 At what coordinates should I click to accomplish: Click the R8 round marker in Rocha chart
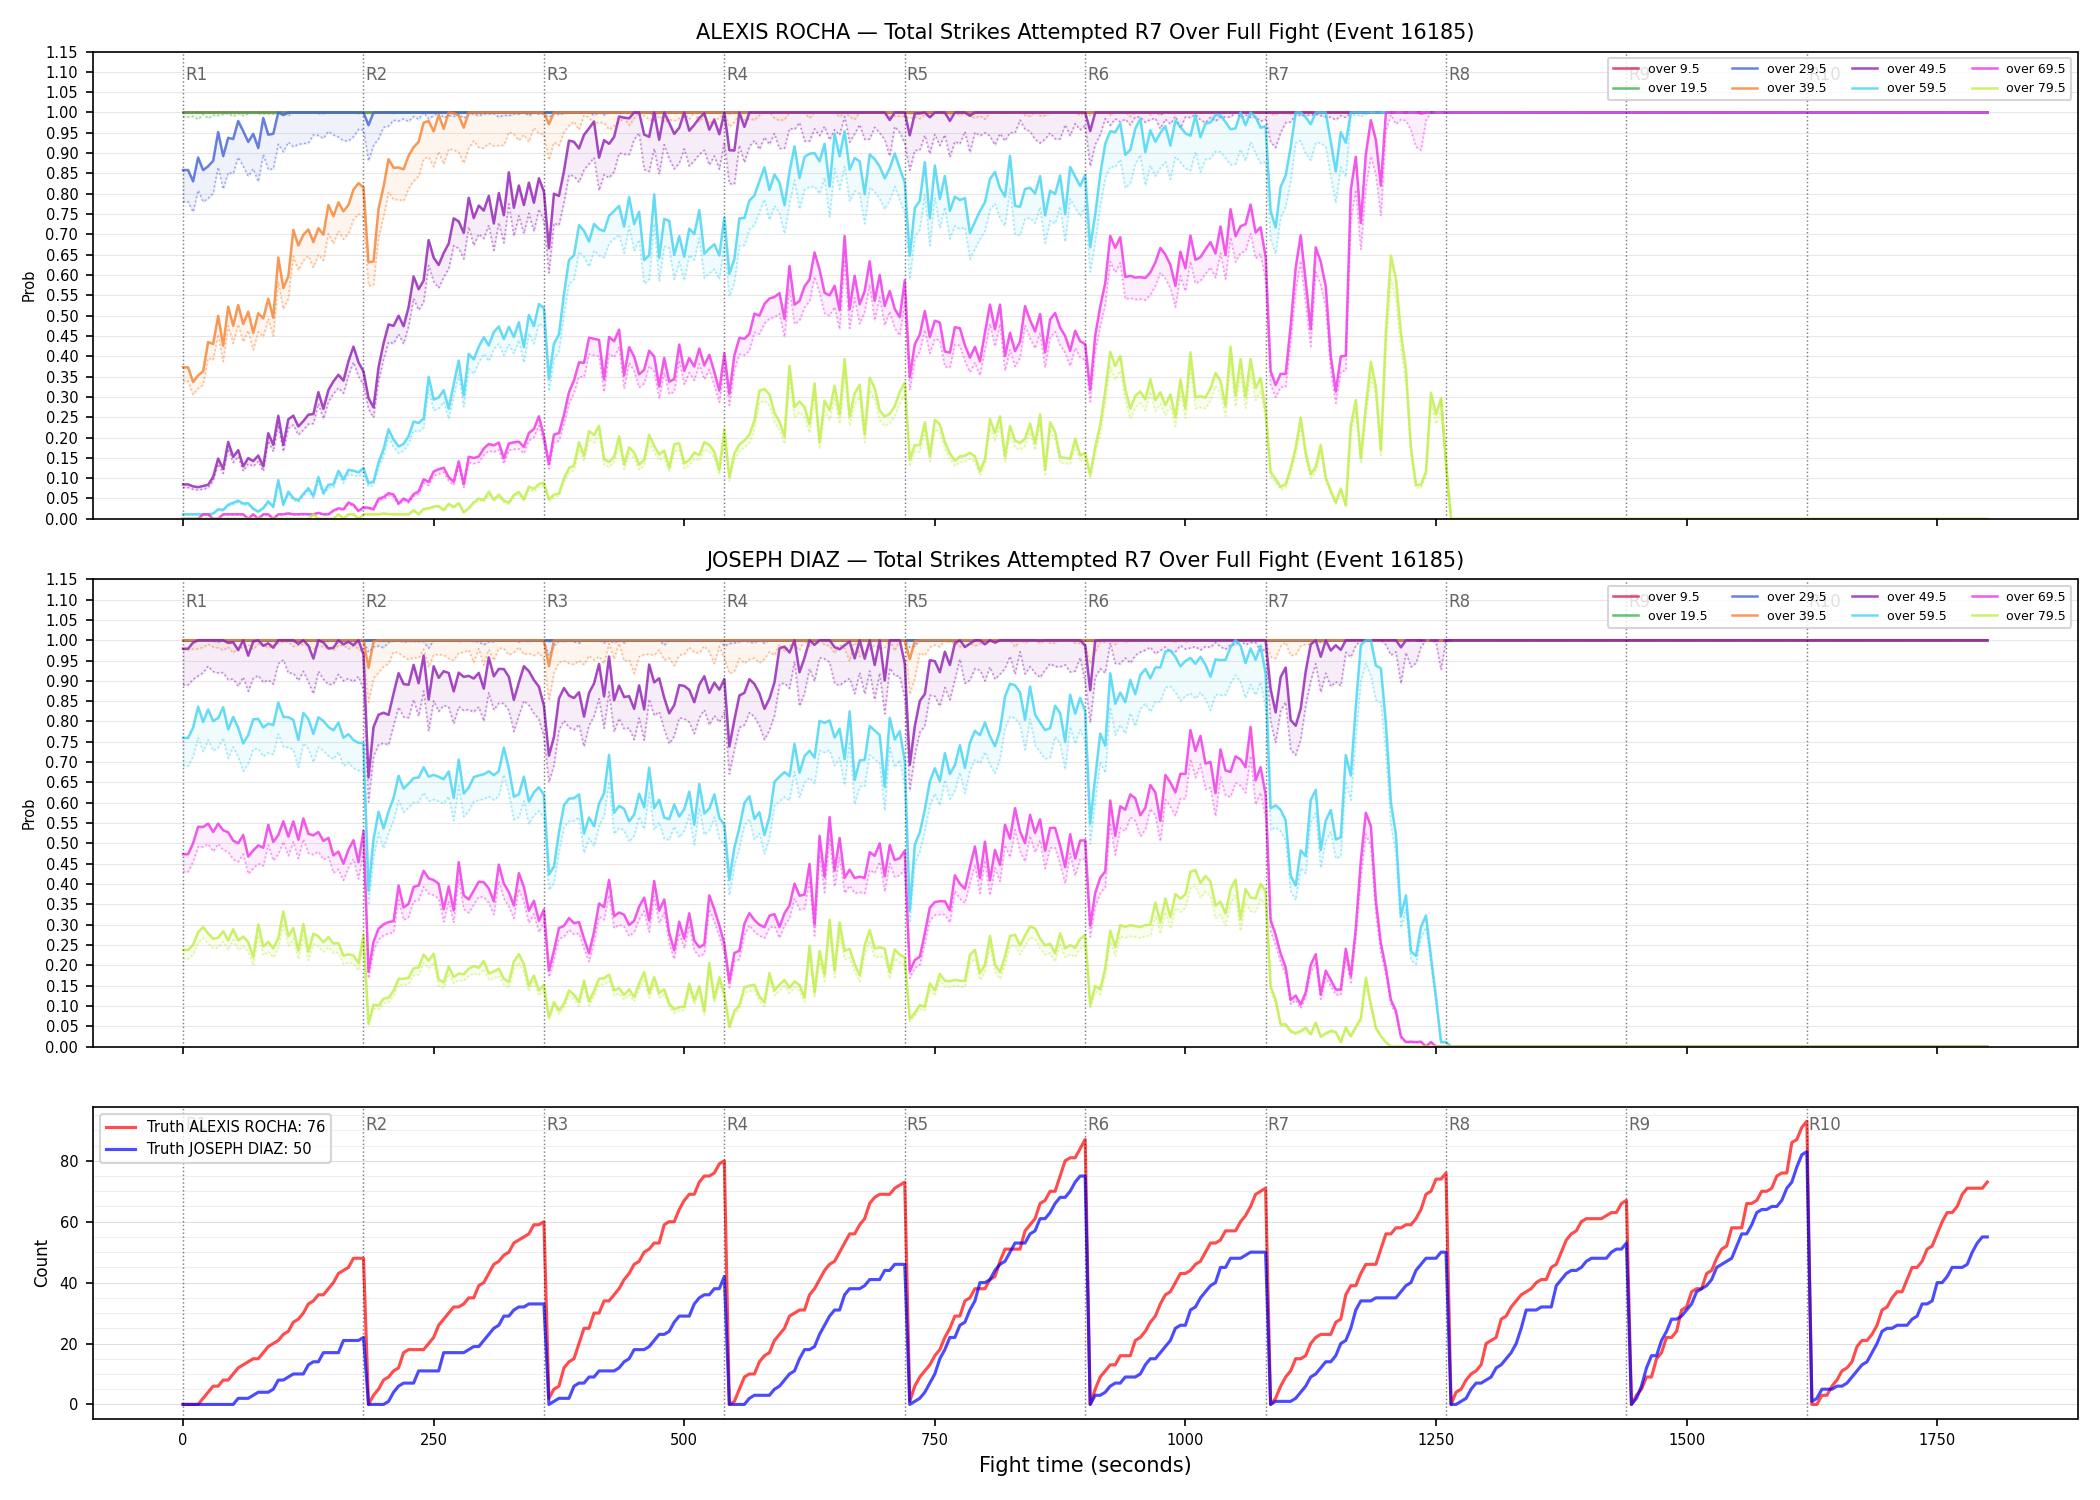coord(1459,74)
